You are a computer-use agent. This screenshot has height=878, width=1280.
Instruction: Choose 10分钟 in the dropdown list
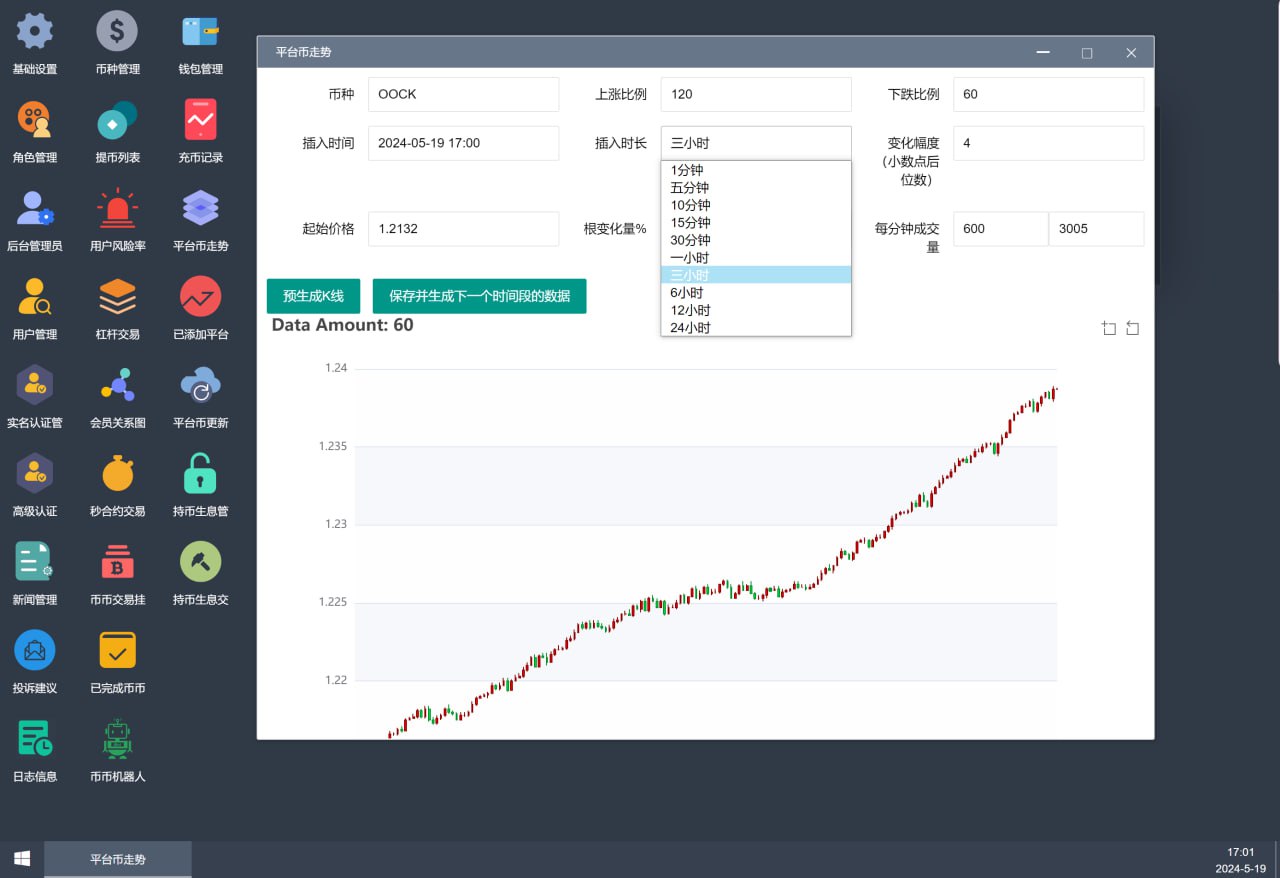[x=756, y=205]
